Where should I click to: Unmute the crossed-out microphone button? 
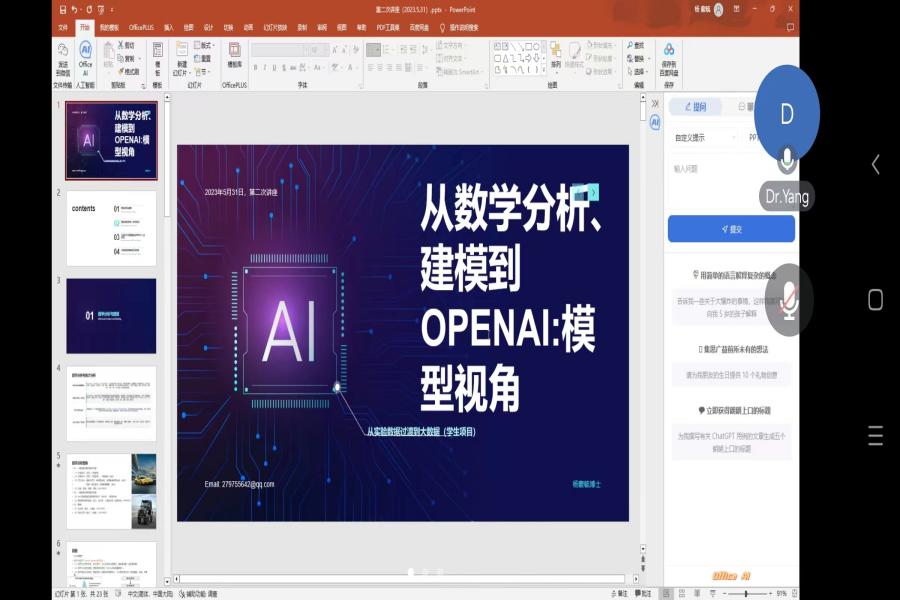tap(789, 300)
